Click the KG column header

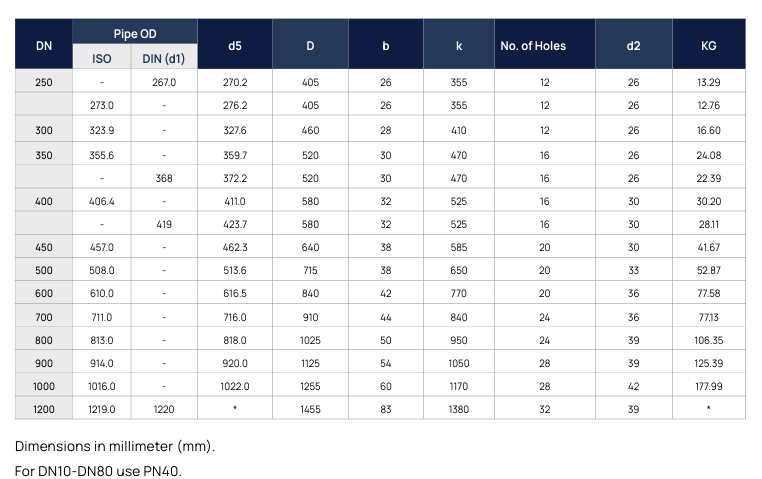tap(708, 46)
